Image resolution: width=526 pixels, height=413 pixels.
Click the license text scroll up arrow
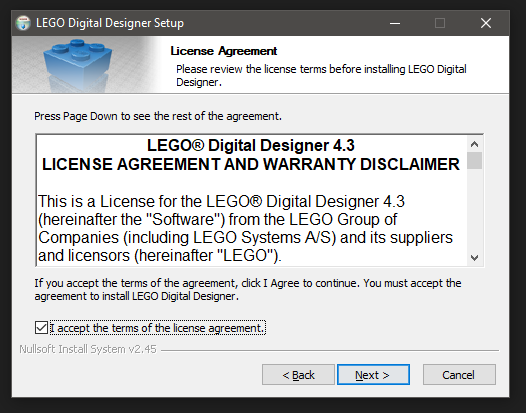474,144
